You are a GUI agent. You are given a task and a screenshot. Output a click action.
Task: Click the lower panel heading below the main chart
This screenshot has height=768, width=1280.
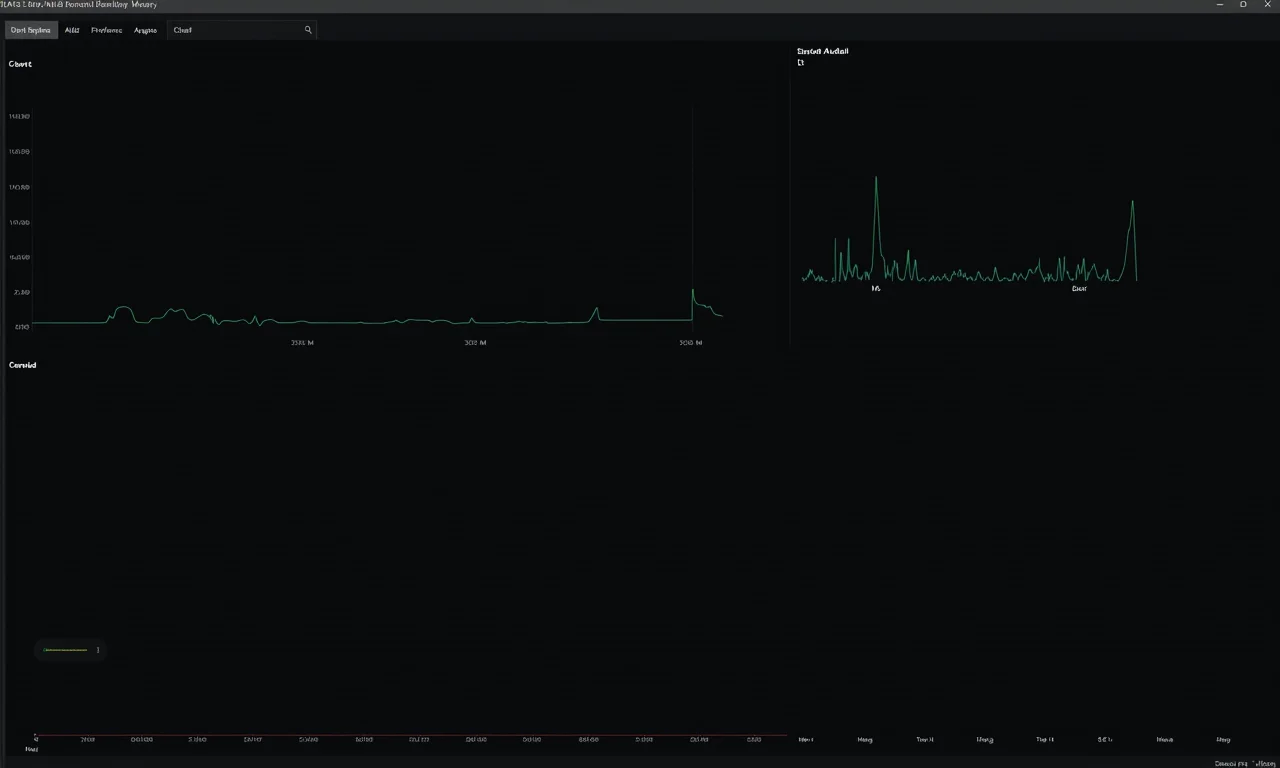pos(22,365)
